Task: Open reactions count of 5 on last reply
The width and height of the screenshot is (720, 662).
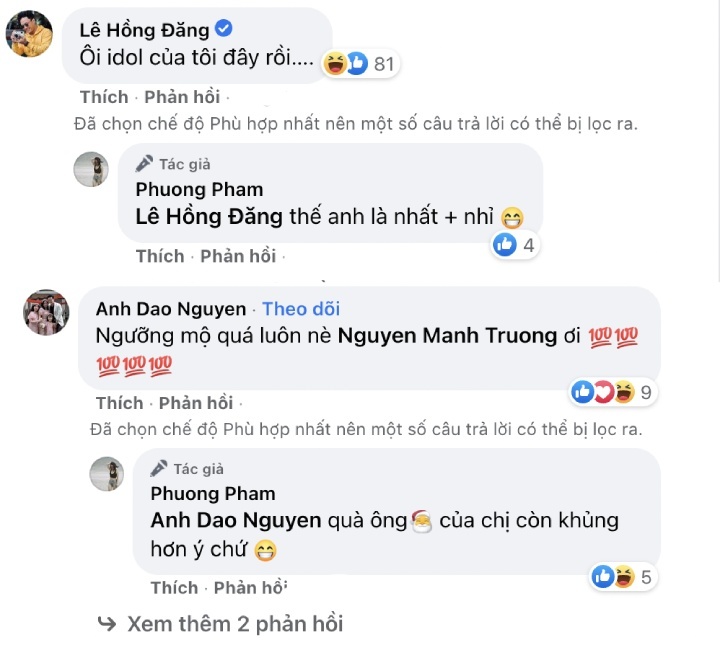Action: (623, 577)
